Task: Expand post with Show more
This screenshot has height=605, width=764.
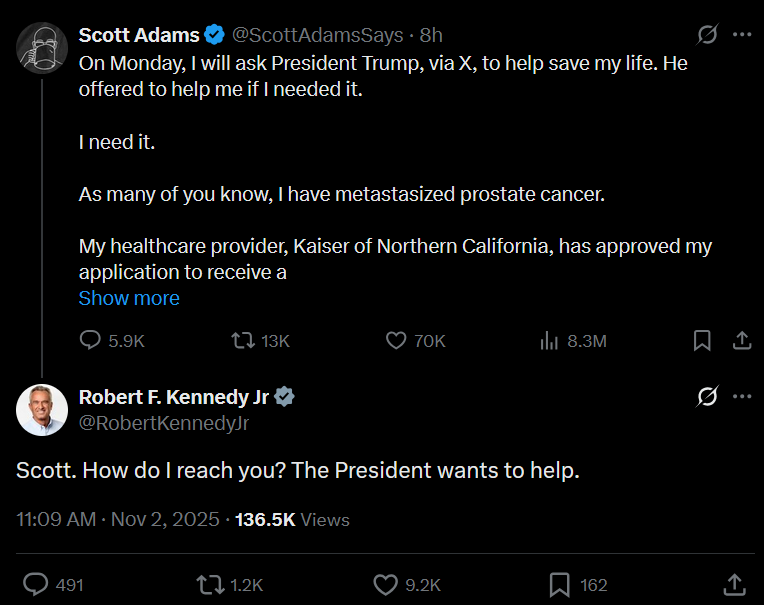Action: click(129, 298)
